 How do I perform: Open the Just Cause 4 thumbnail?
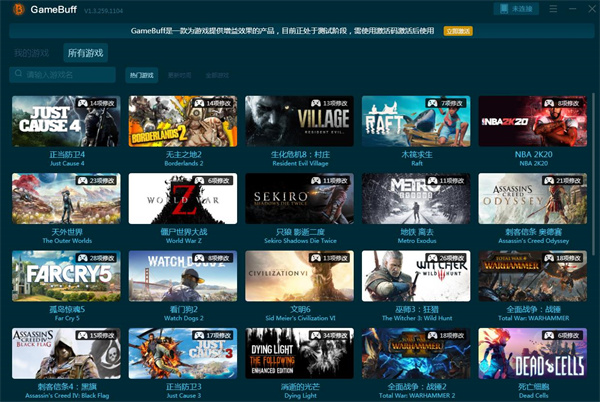tap(66, 121)
